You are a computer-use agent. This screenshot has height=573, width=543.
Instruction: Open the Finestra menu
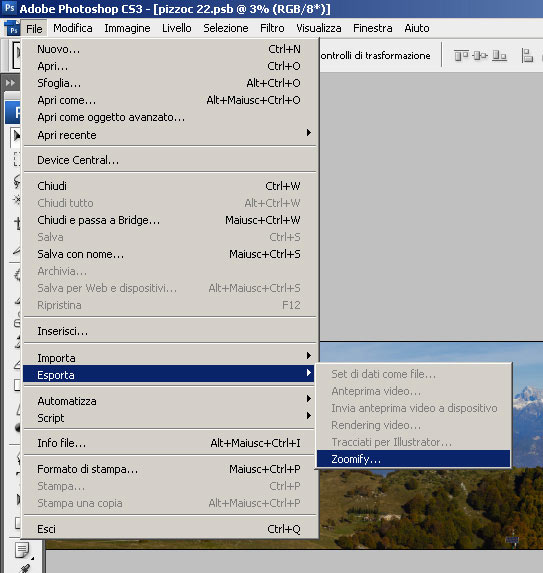373,28
